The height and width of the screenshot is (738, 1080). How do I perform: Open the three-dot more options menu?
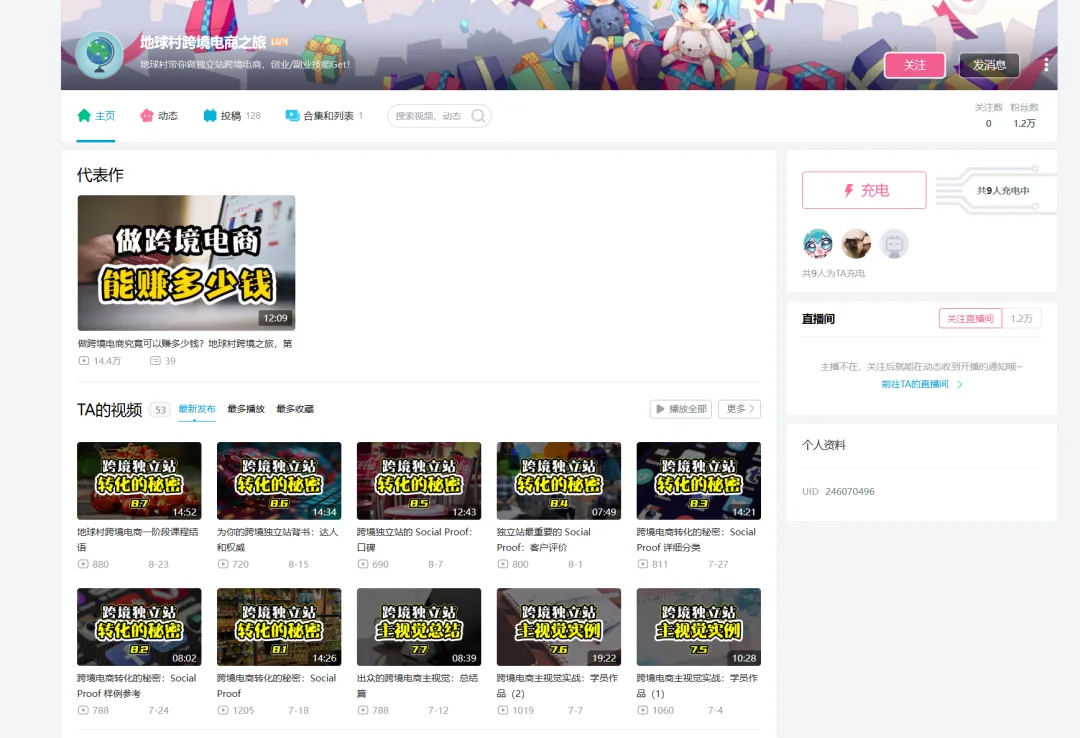point(1046,65)
